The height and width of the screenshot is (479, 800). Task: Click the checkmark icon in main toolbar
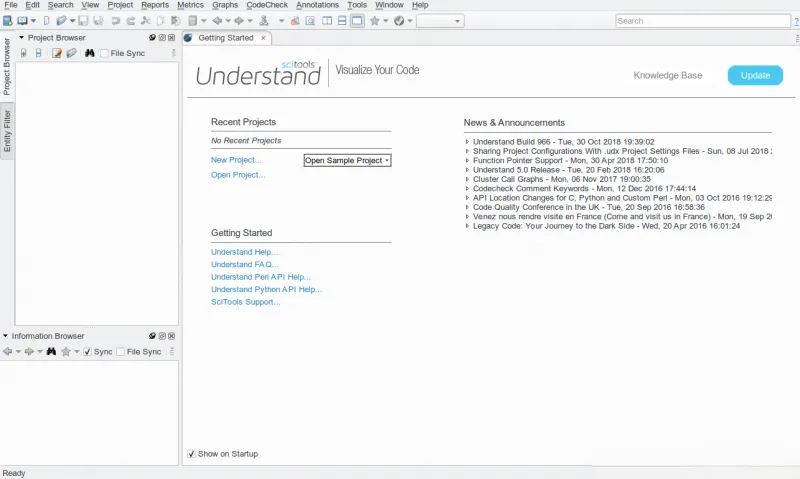tap(399, 21)
